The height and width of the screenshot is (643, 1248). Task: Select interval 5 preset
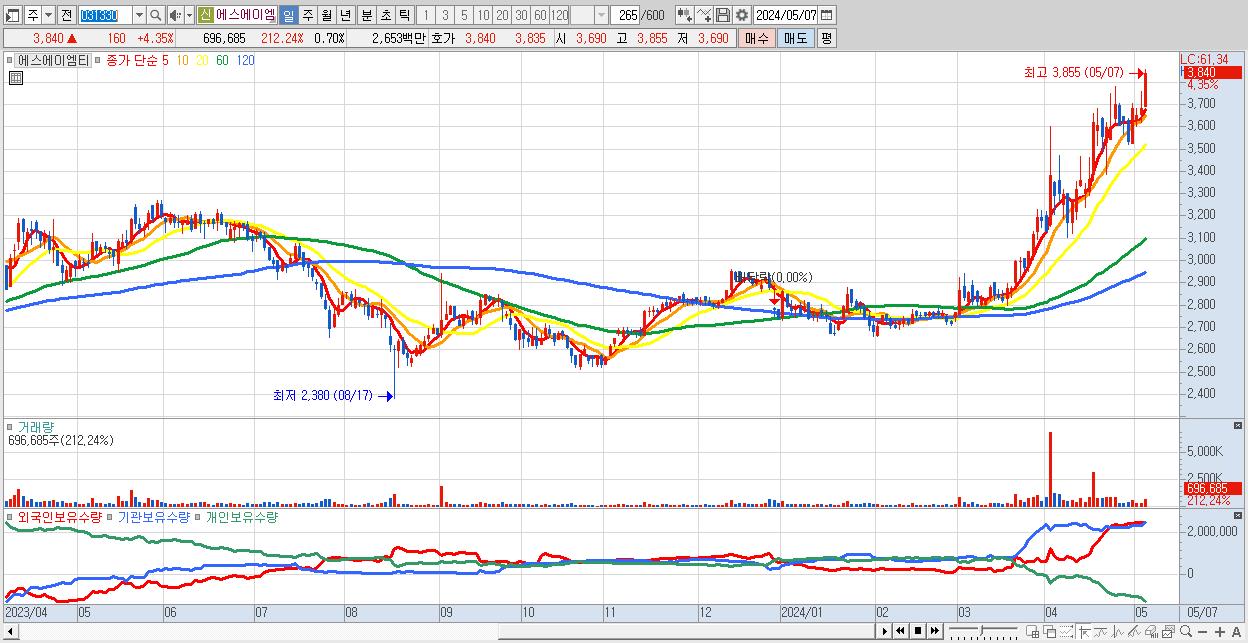click(x=464, y=15)
